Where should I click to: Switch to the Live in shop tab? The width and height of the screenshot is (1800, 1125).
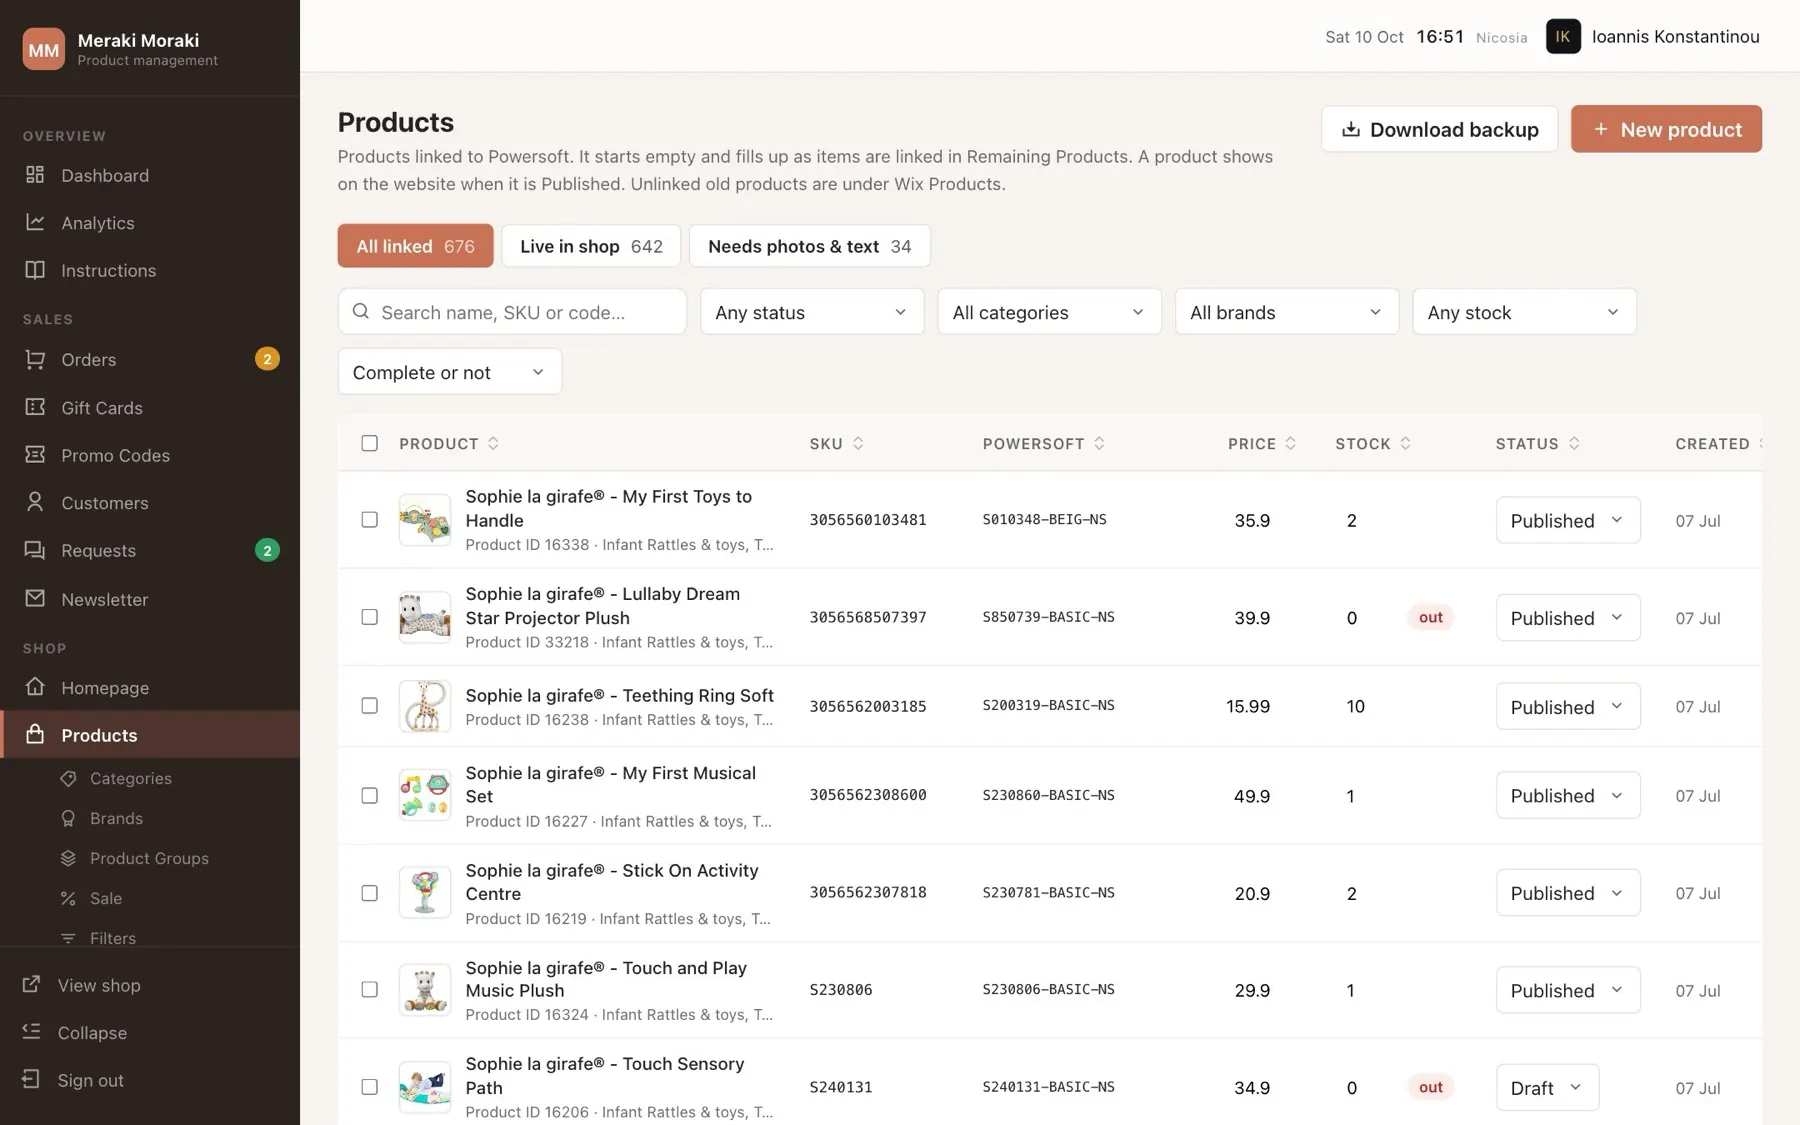tap(591, 246)
